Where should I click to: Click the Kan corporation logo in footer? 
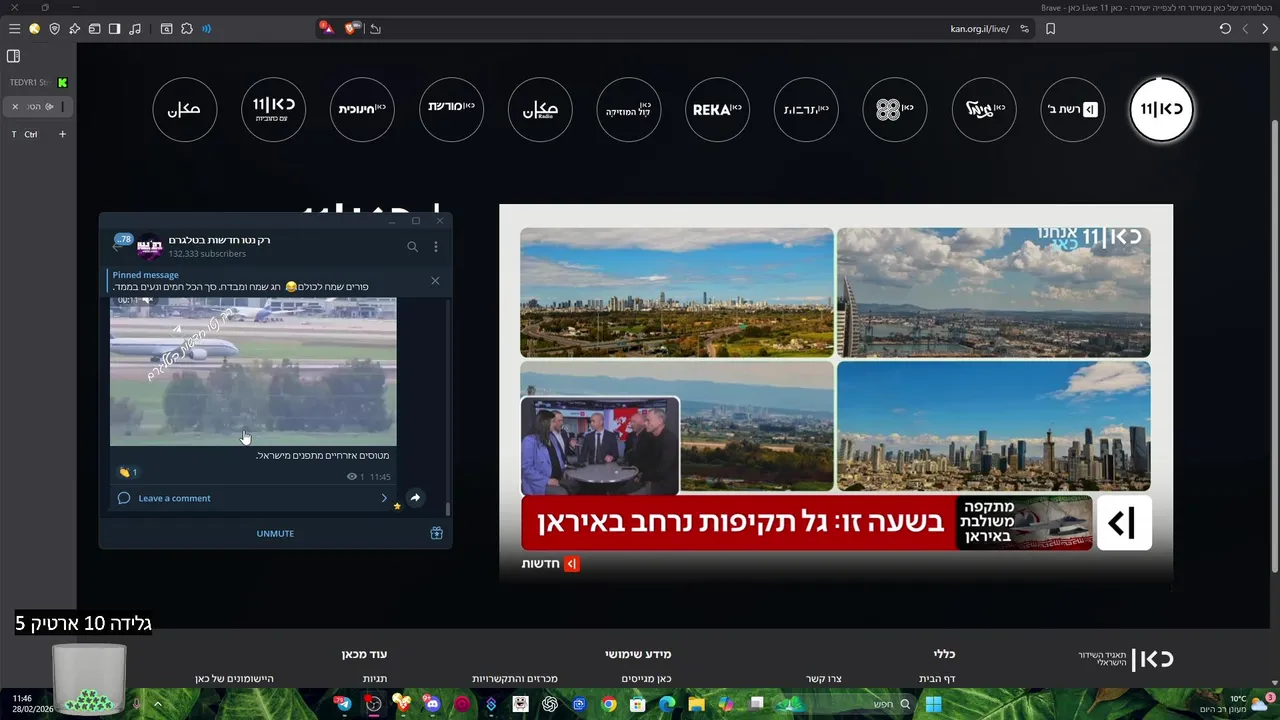[1126, 659]
